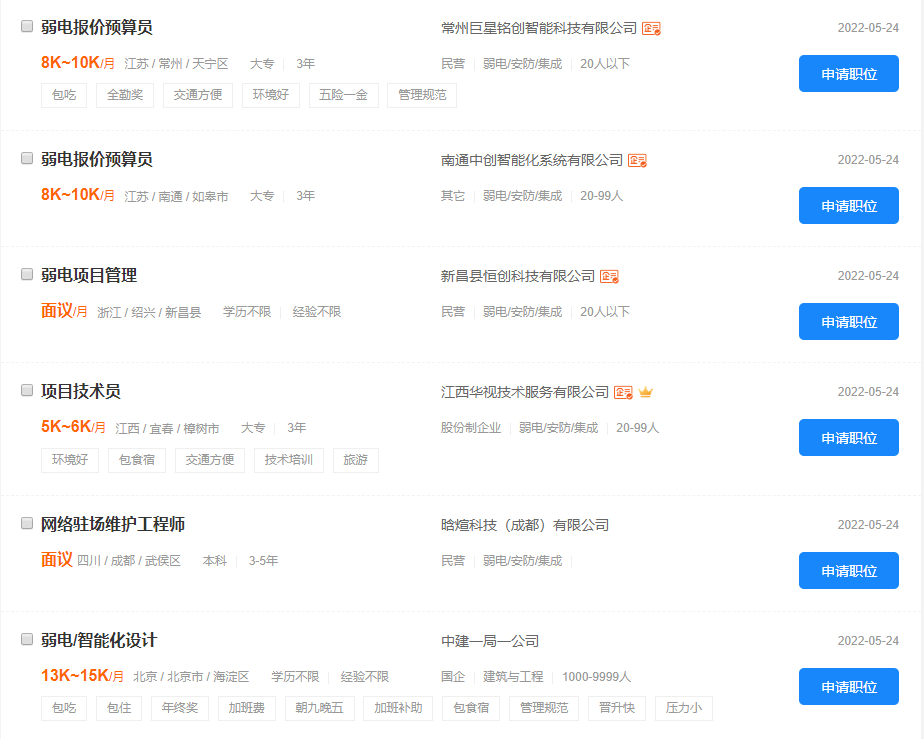Viewport: 924px width, 739px height.
Task: Open the 网络驻场维护工程师 job title link
Action: point(113,525)
